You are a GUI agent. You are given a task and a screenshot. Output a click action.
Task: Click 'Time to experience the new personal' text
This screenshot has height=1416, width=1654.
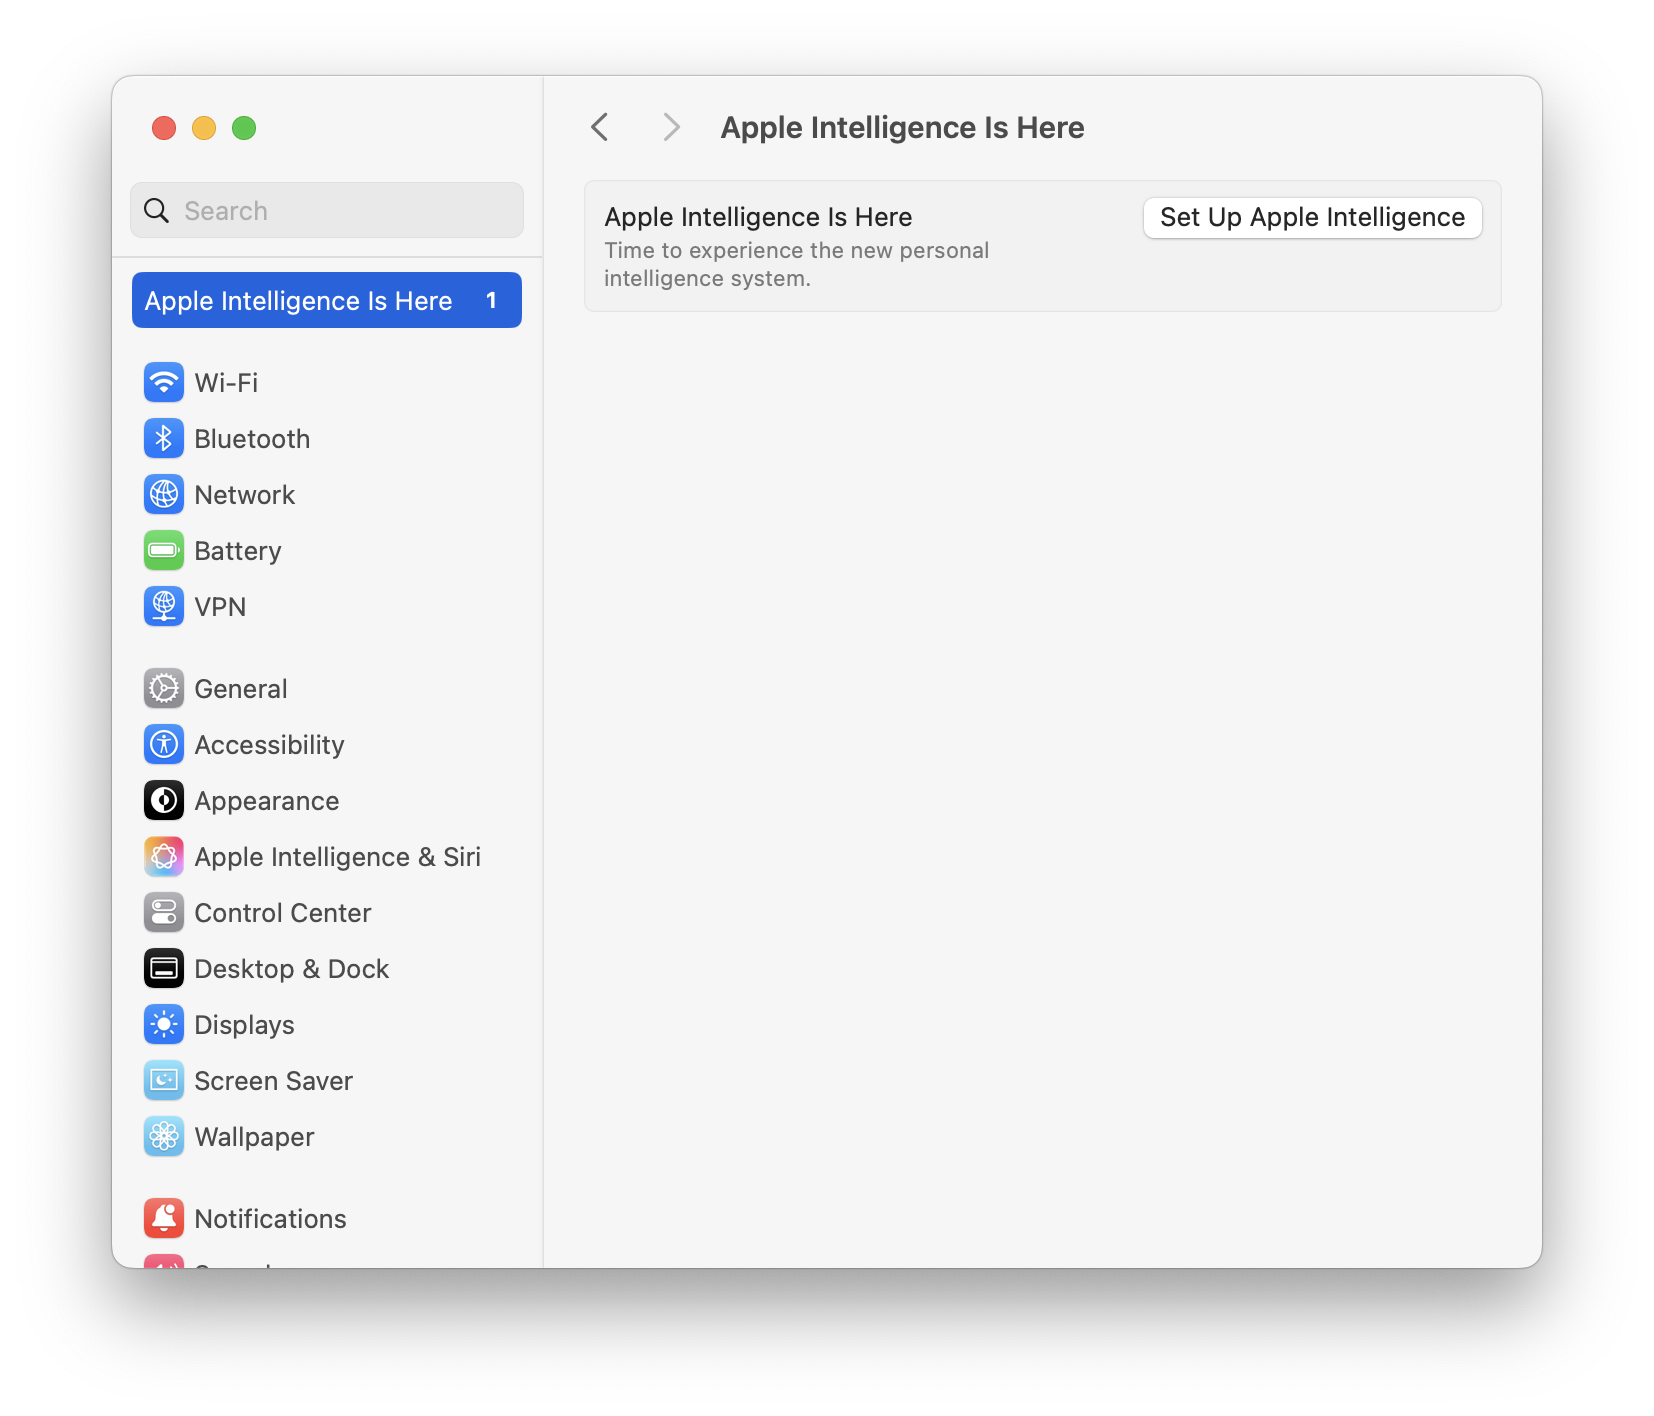pos(796,250)
